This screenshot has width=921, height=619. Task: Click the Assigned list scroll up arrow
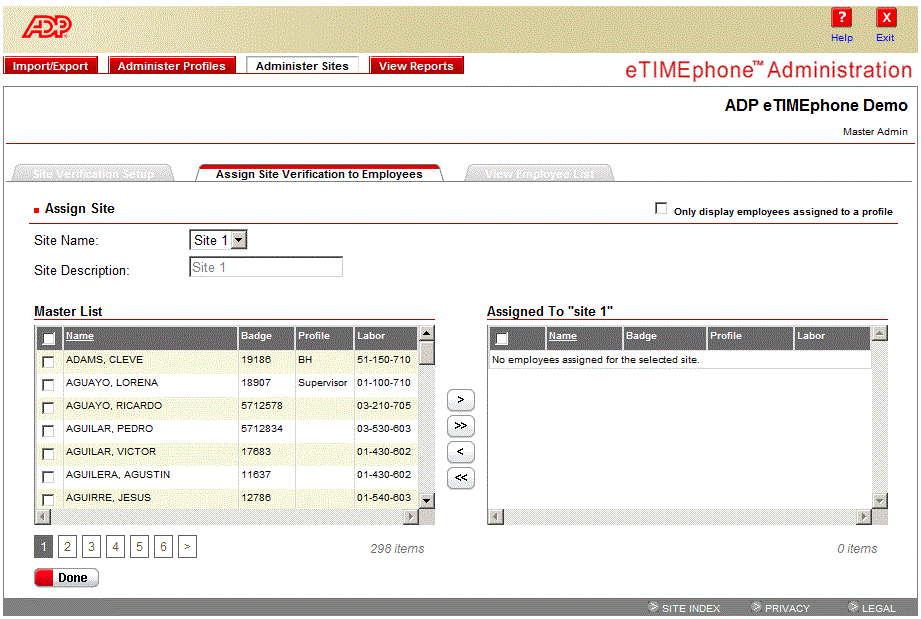(879, 334)
